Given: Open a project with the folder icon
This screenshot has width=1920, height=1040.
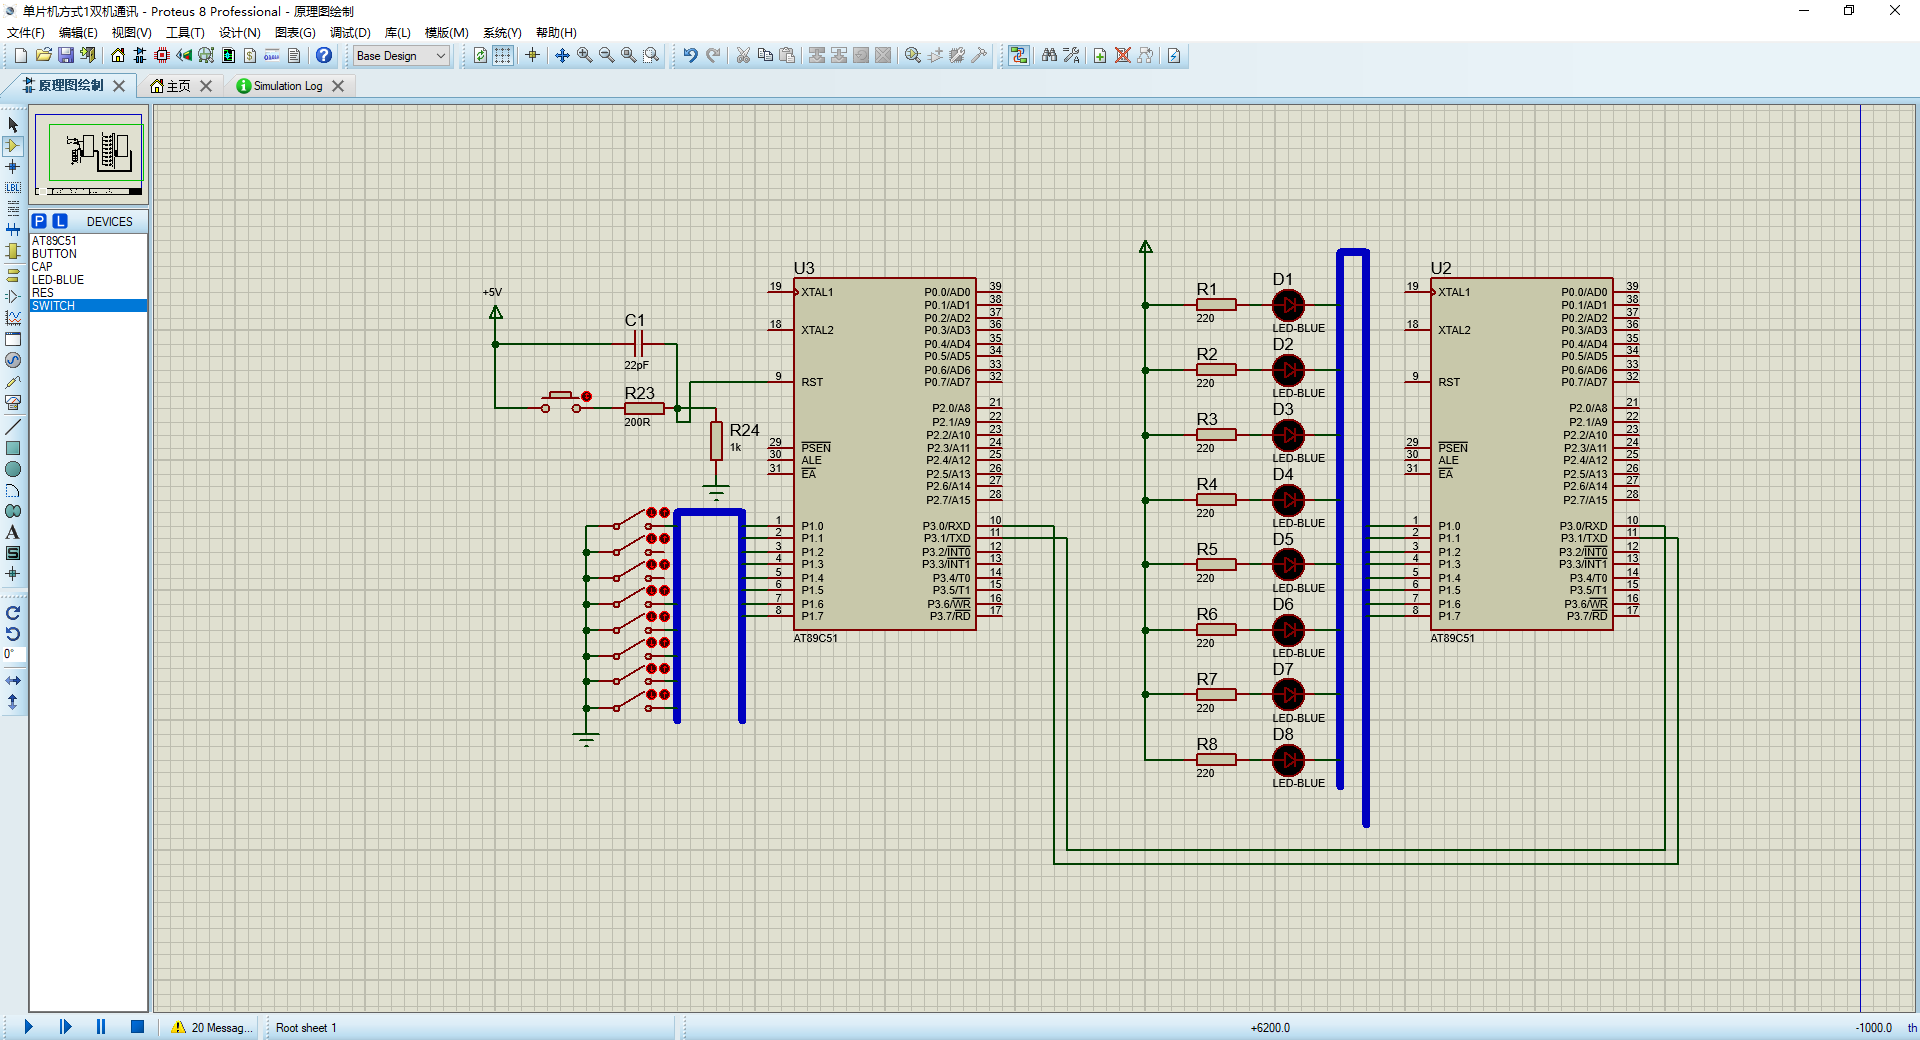Looking at the screenshot, I should (x=43, y=55).
